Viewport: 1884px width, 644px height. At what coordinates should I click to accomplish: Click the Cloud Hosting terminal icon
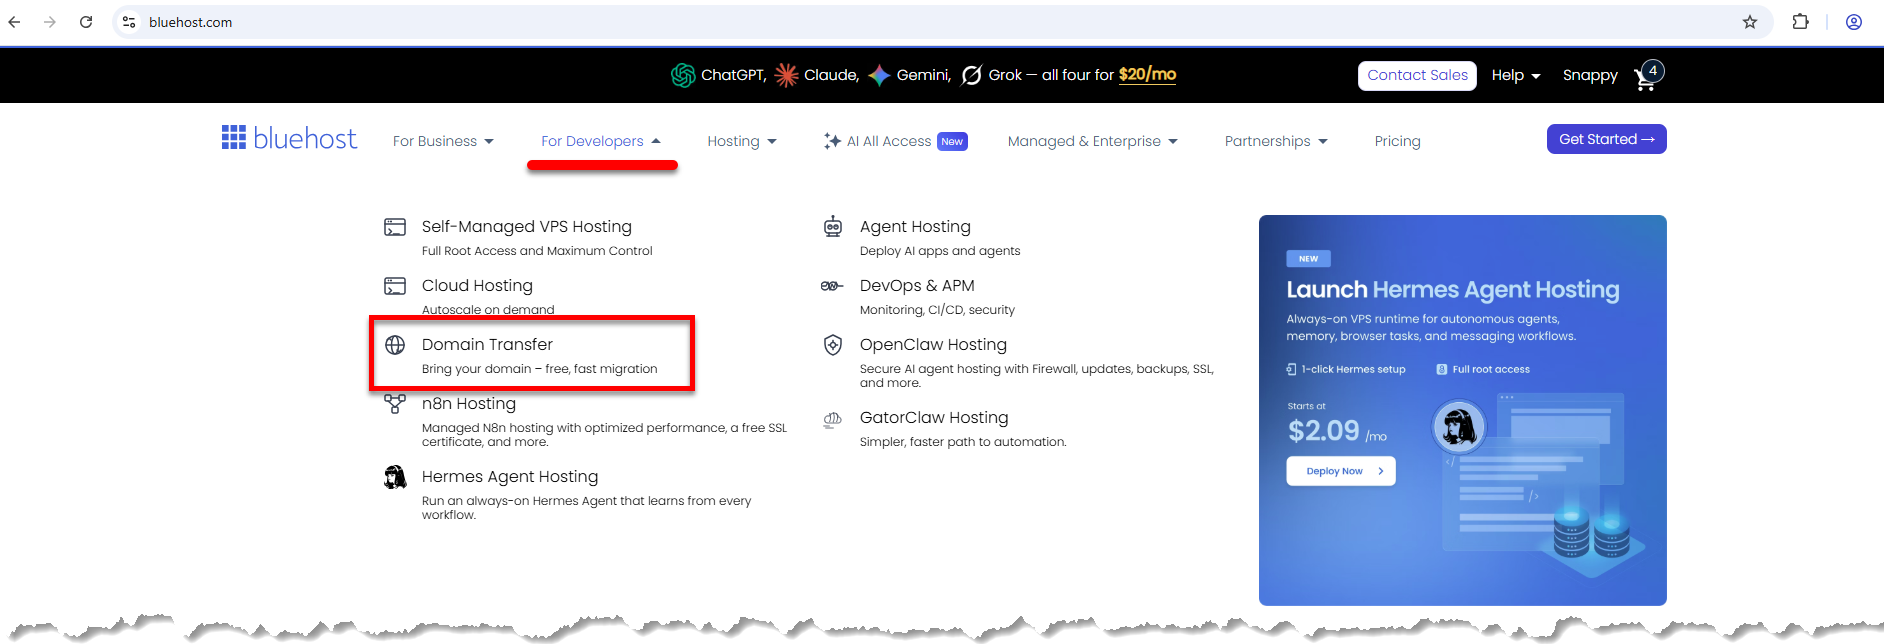point(395,286)
